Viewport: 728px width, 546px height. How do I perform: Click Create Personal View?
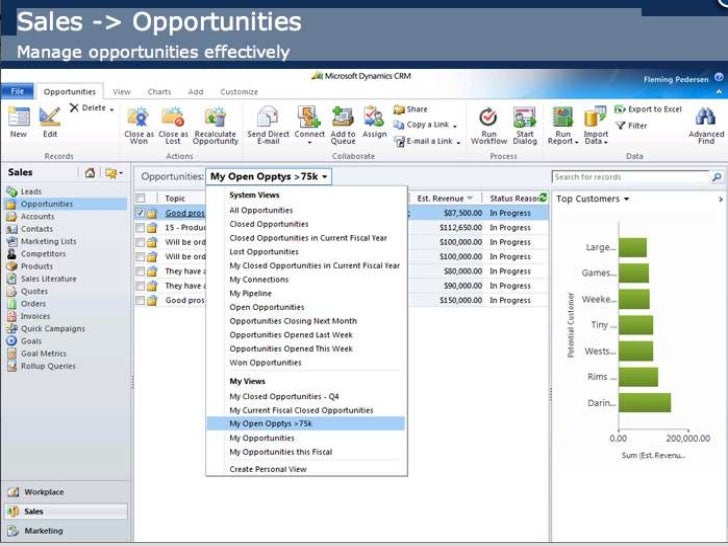coord(268,469)
